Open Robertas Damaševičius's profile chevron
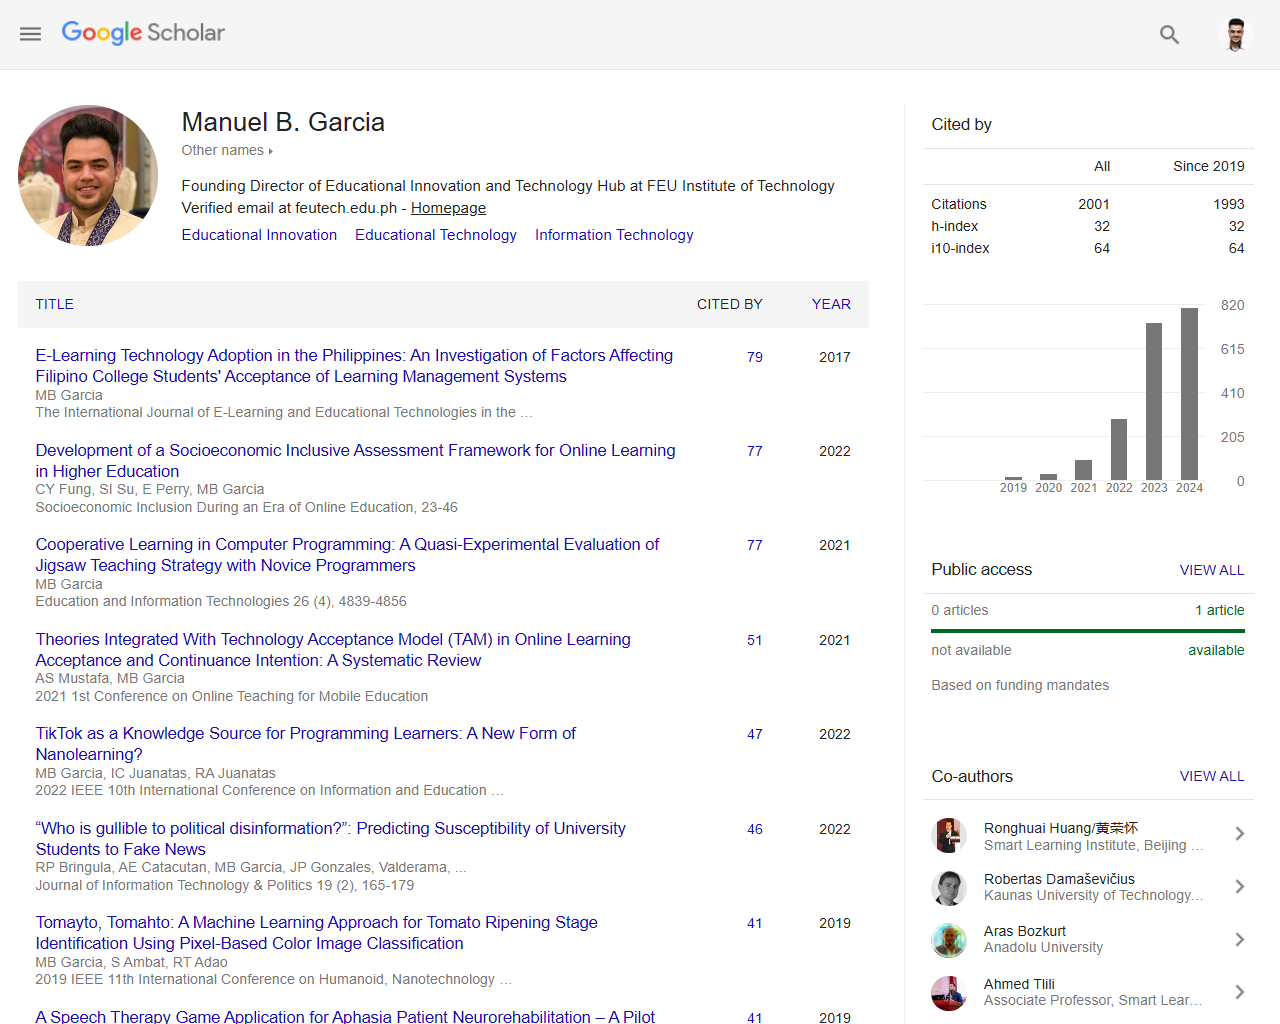This screenshot has height=1024, width=1280. (x=1240, y=886)
